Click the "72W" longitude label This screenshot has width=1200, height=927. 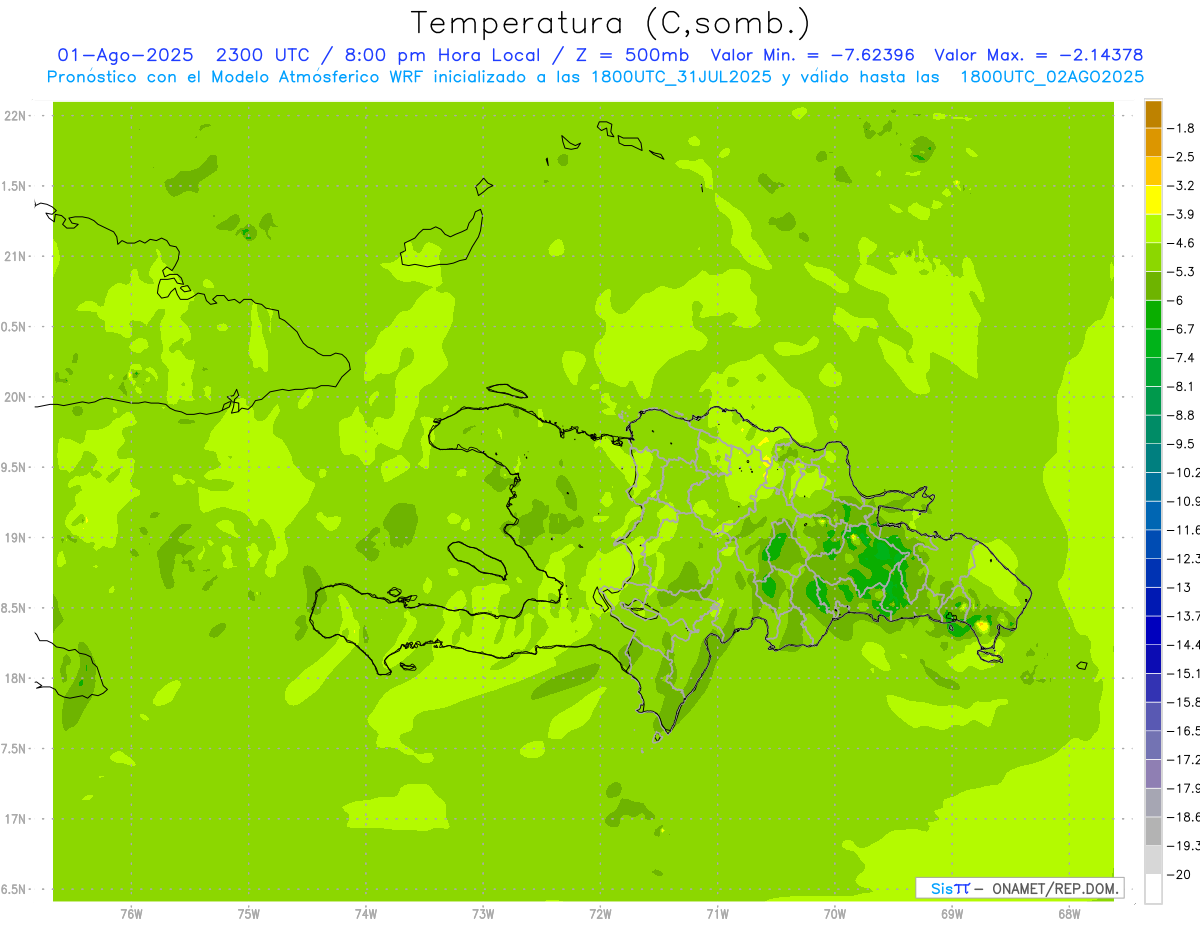601,914
